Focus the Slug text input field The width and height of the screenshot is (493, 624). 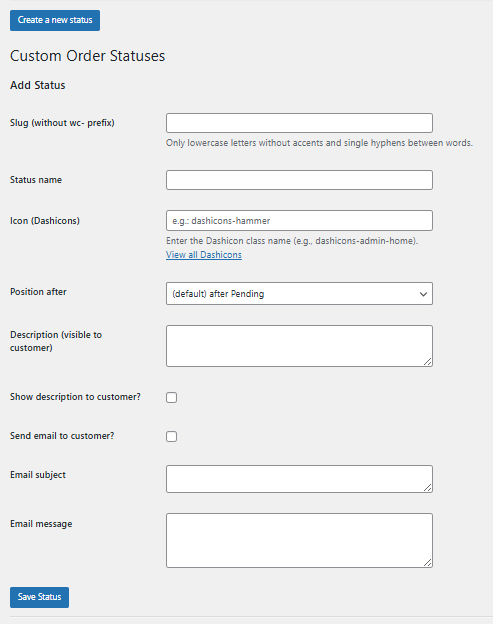pos(299,123)
